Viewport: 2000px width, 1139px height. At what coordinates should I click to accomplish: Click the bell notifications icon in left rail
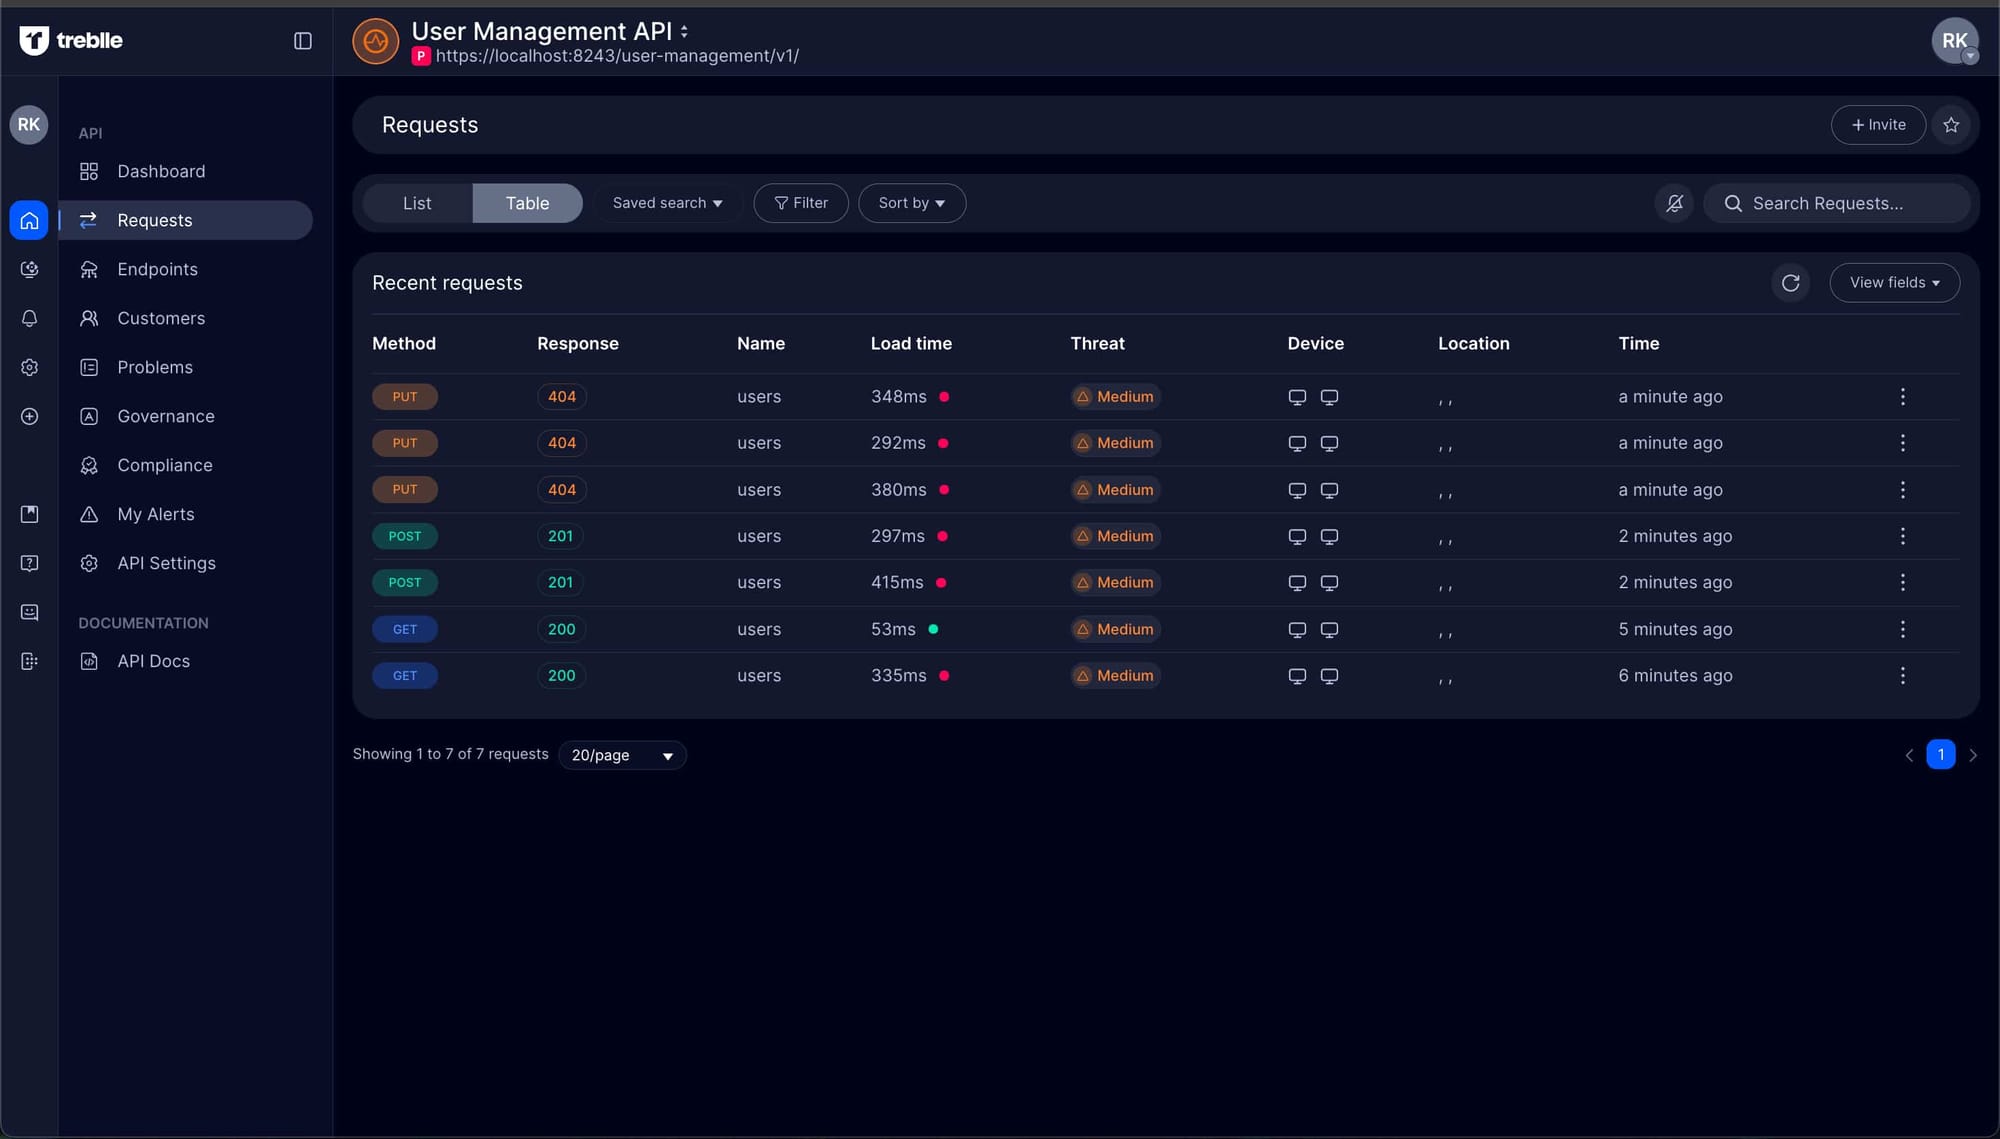point(29,318)
